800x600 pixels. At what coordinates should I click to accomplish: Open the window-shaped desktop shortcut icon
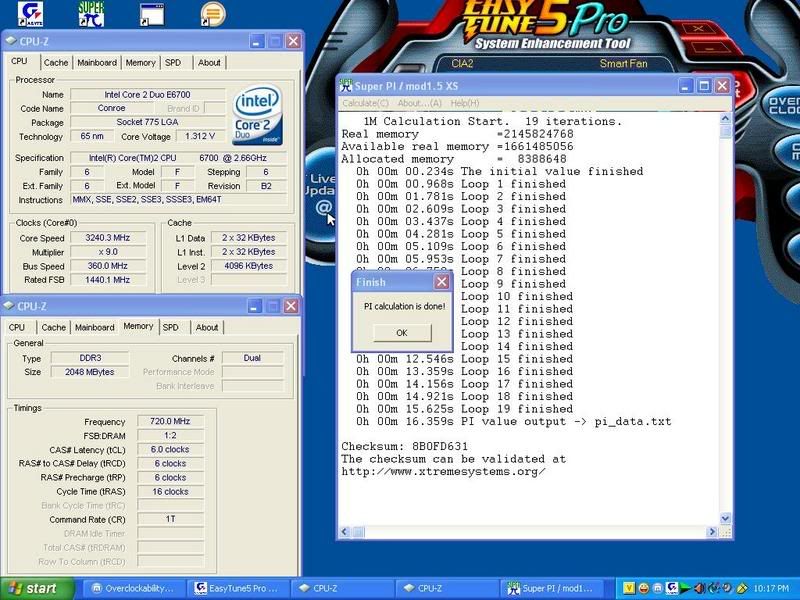[x=152, y=14]
